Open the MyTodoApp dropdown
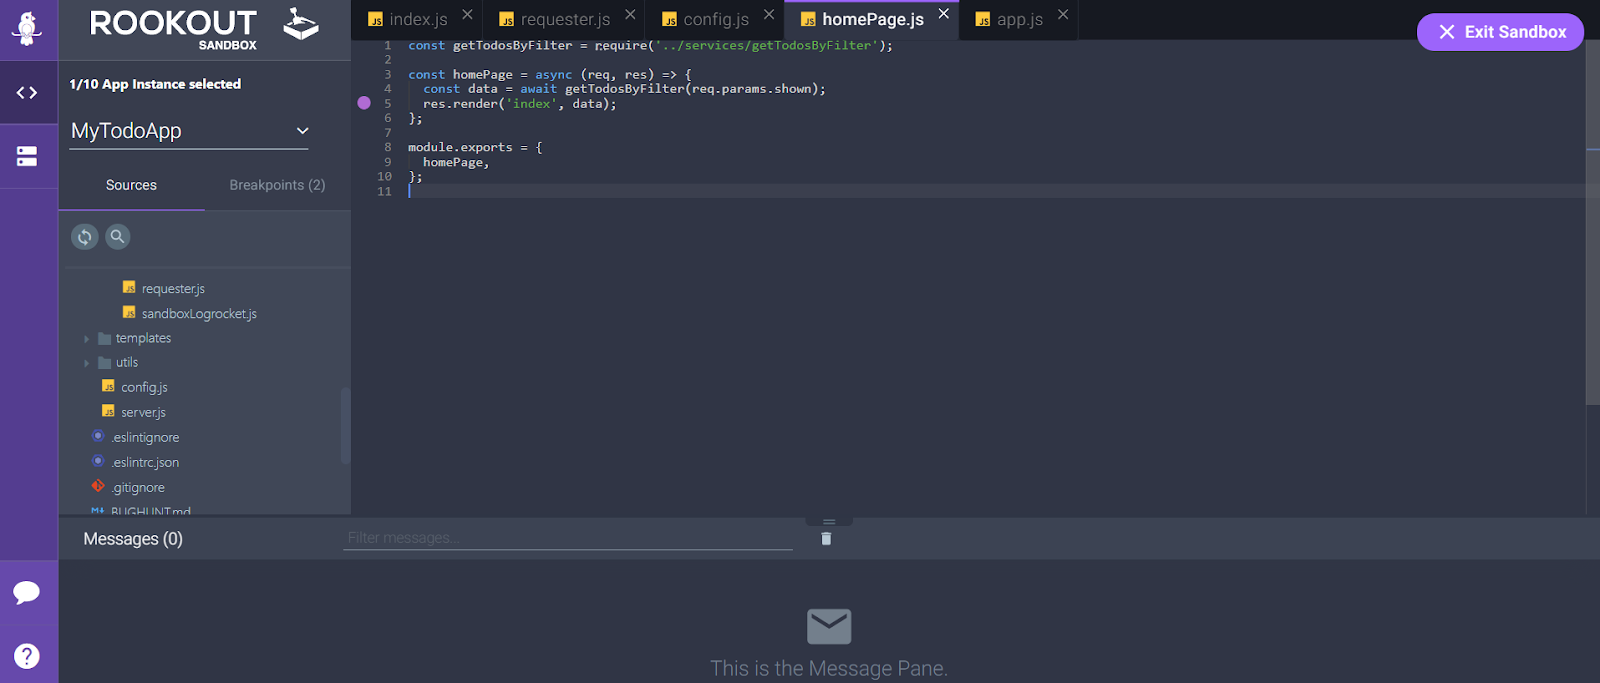The width and height of the screenshot is (1600, 683). click(189, 131)
